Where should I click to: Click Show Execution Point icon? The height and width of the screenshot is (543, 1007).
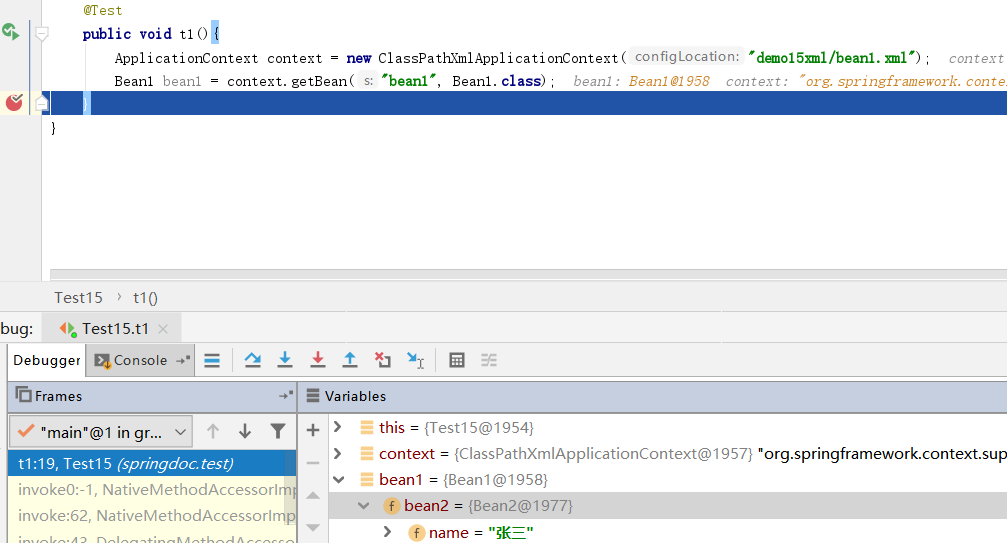(212, 360)
